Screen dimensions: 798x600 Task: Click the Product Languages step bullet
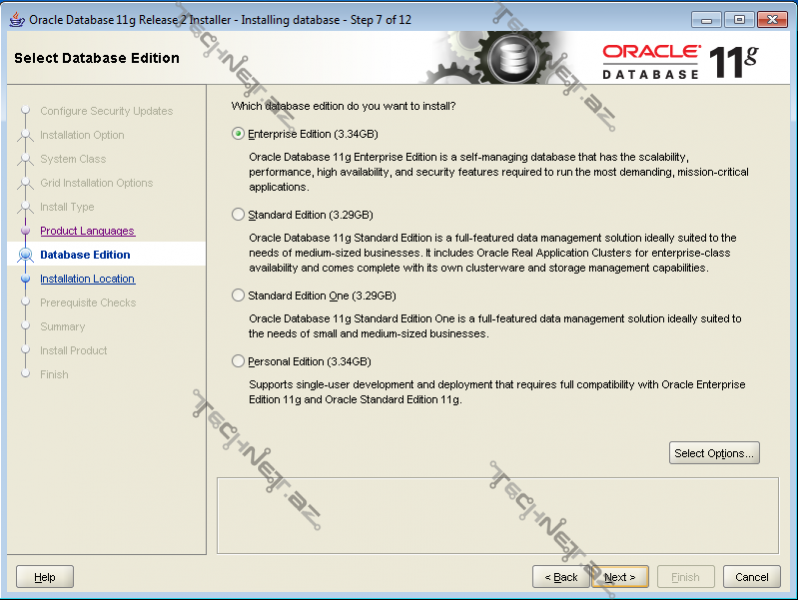point(25,231)
